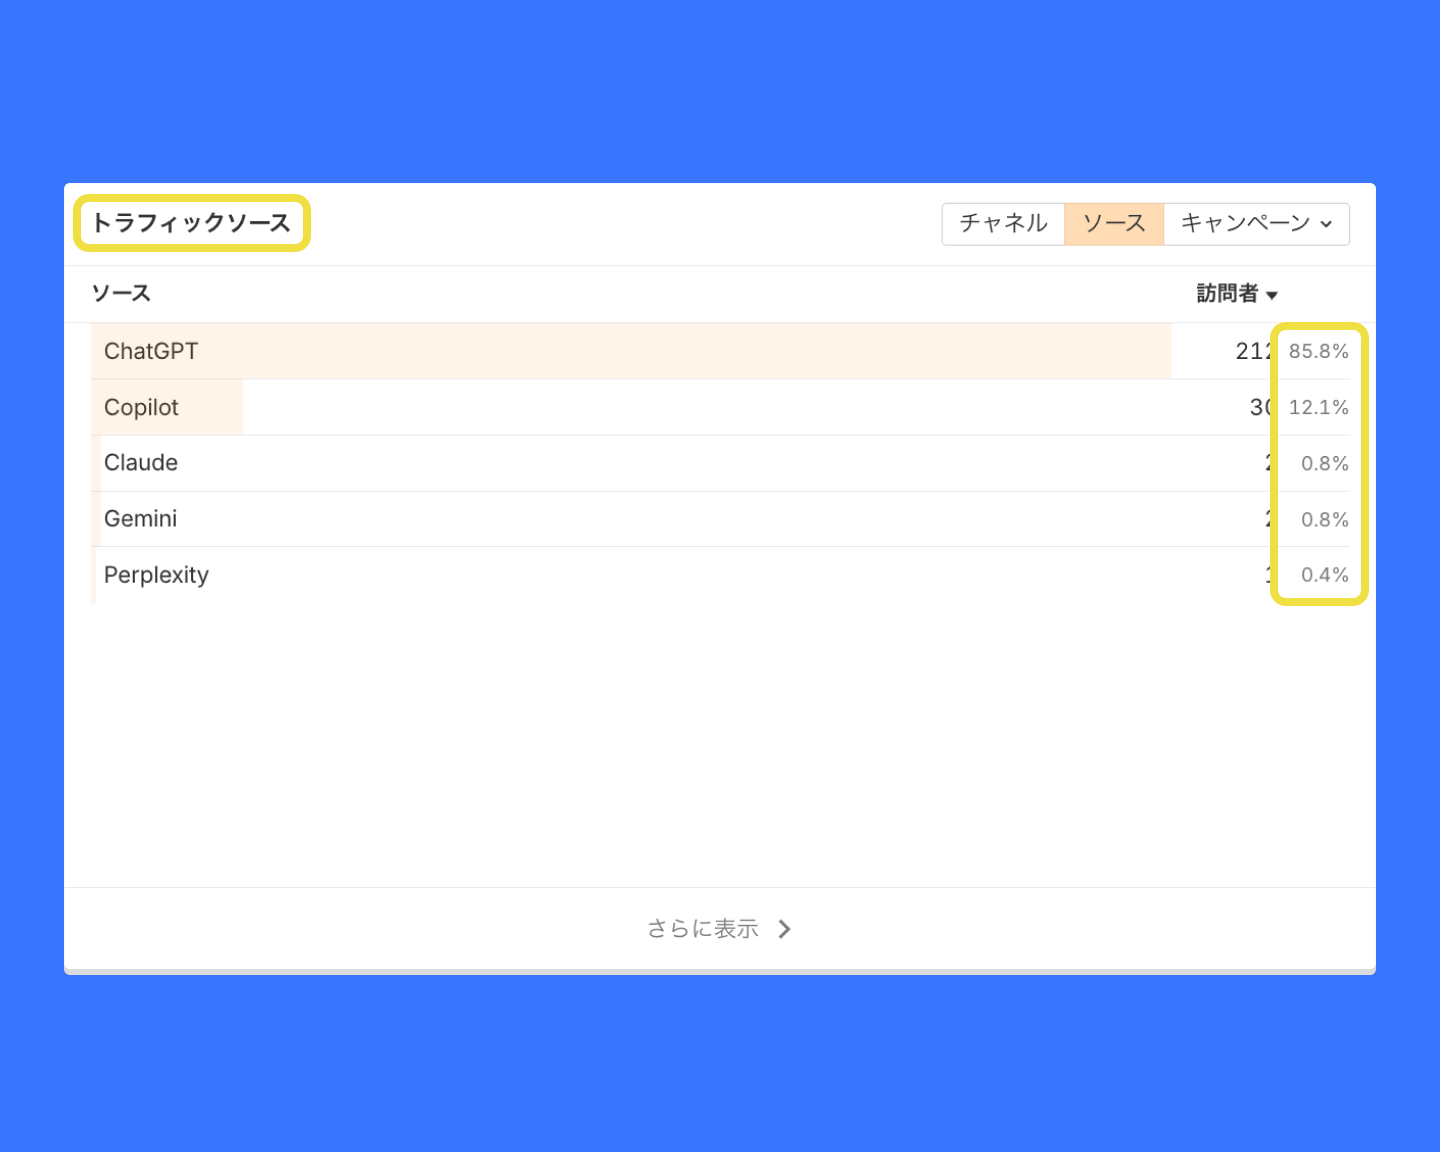Switch to the チャネル tab

(x=1003, y=223)
